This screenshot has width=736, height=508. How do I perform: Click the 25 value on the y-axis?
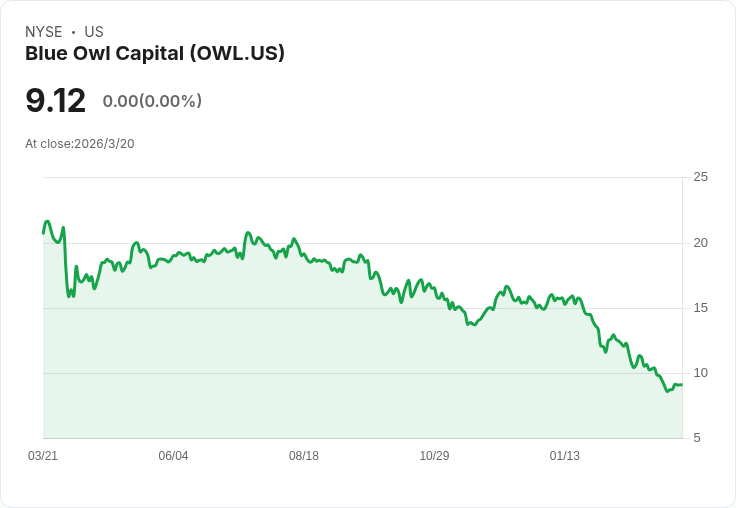pyautogui.click(x=701, y=178)
